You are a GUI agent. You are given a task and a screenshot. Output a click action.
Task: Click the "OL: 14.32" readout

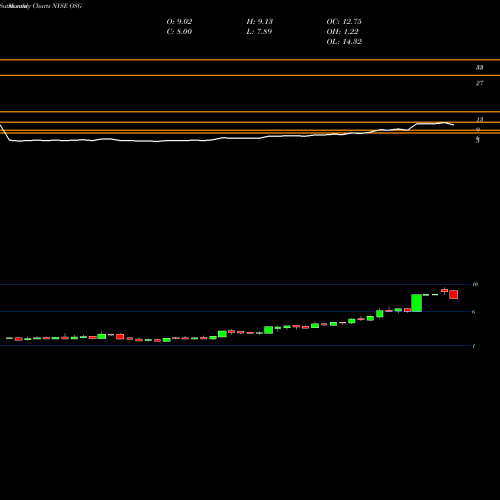pyautogui.click(x=344, y=42)
